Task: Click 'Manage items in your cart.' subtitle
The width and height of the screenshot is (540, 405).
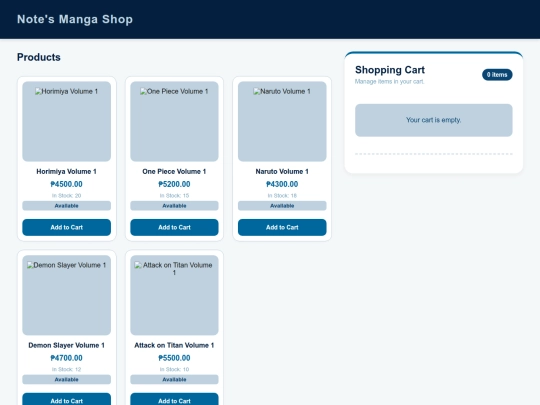Action: [390, 82]
